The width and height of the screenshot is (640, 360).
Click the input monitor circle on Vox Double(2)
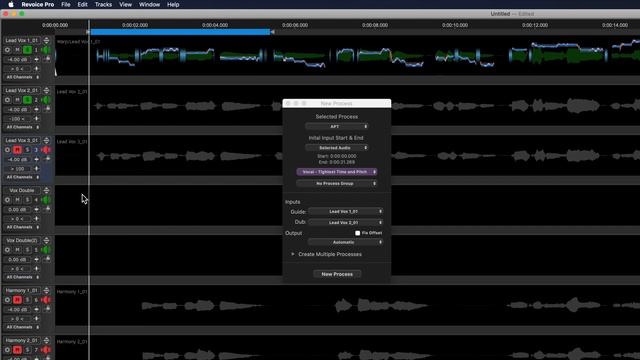7,250
